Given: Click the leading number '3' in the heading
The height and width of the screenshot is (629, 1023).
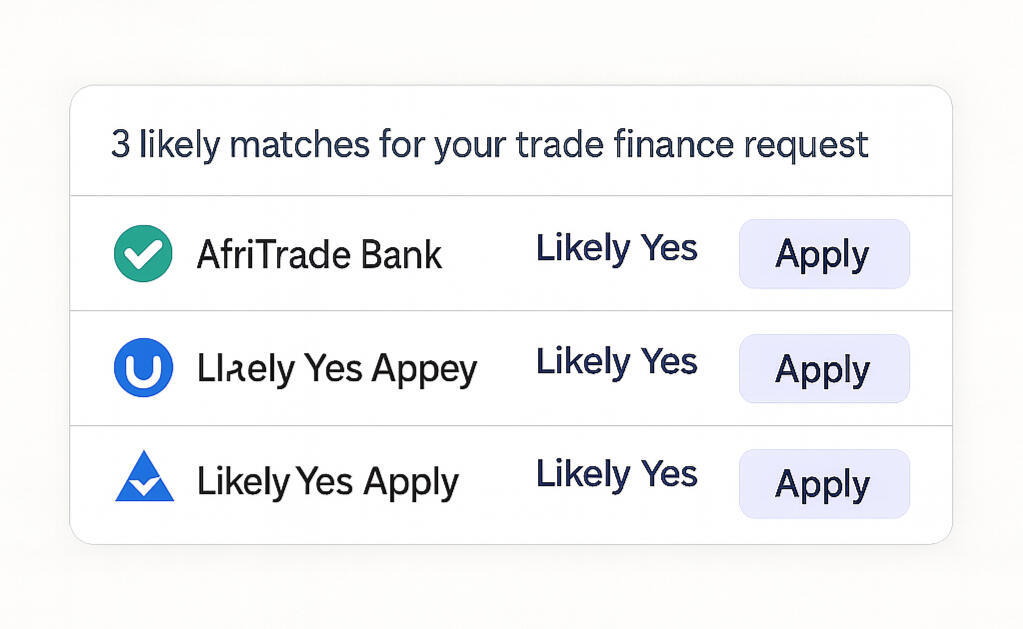Looking at the screenshot, I should [x=120, y=145].
